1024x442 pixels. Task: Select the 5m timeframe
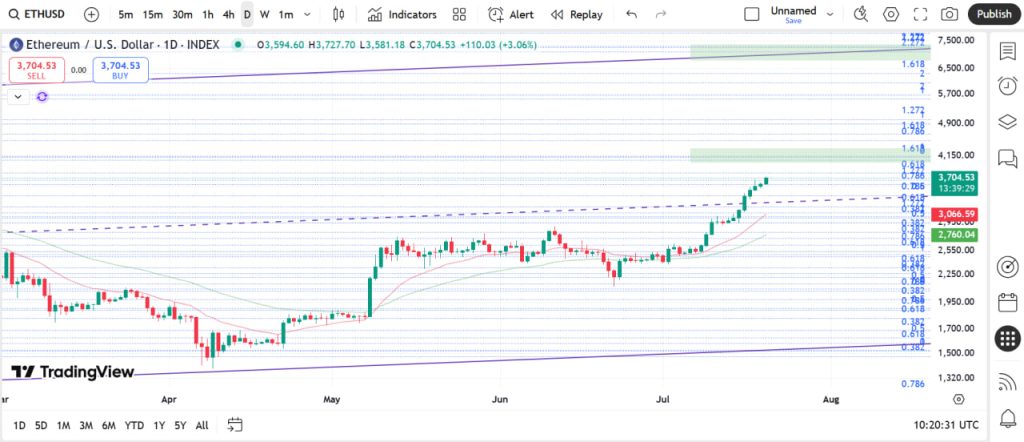click(126, 14)
